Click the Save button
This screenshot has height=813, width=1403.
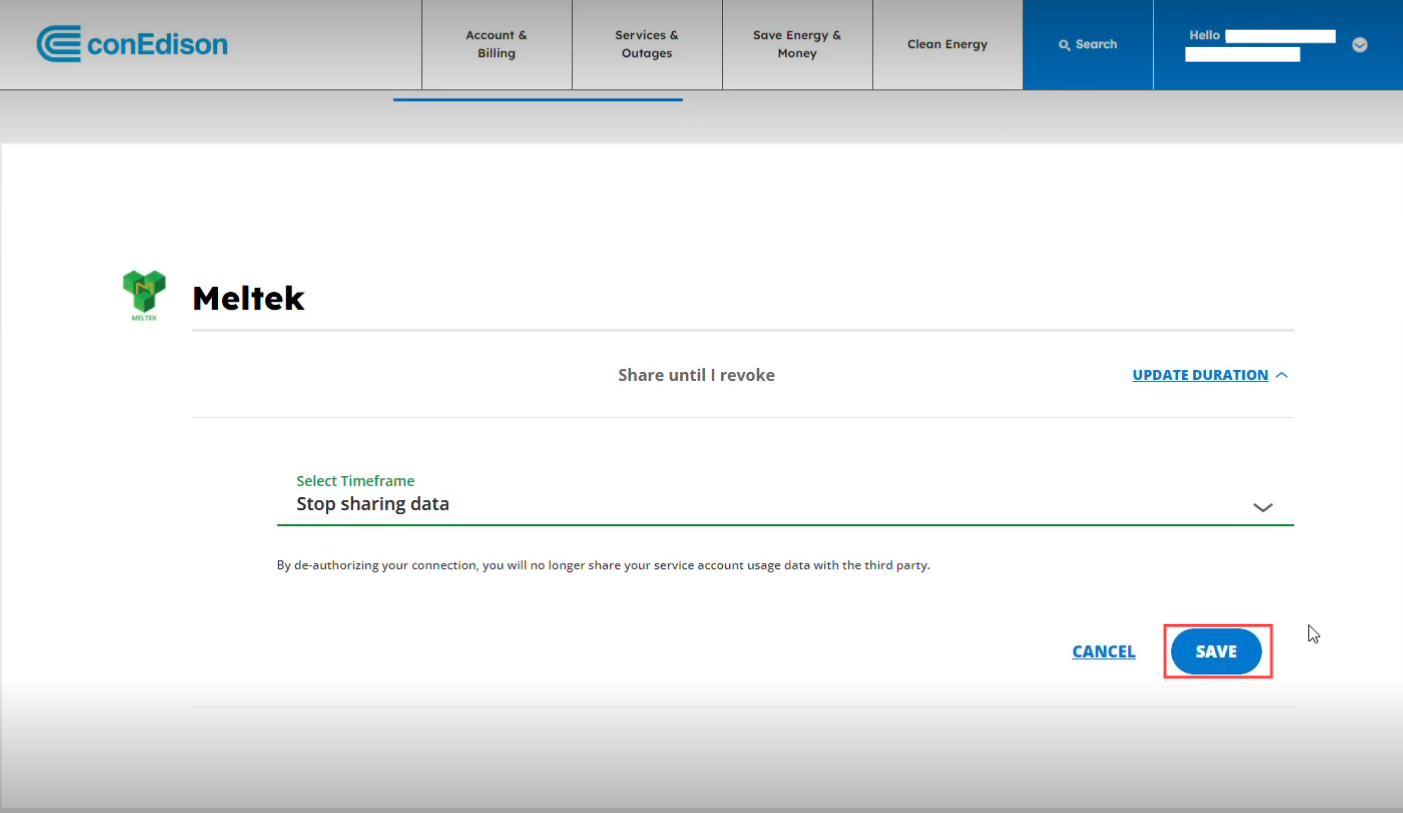pyautogui.click(x=1216, y=651)
